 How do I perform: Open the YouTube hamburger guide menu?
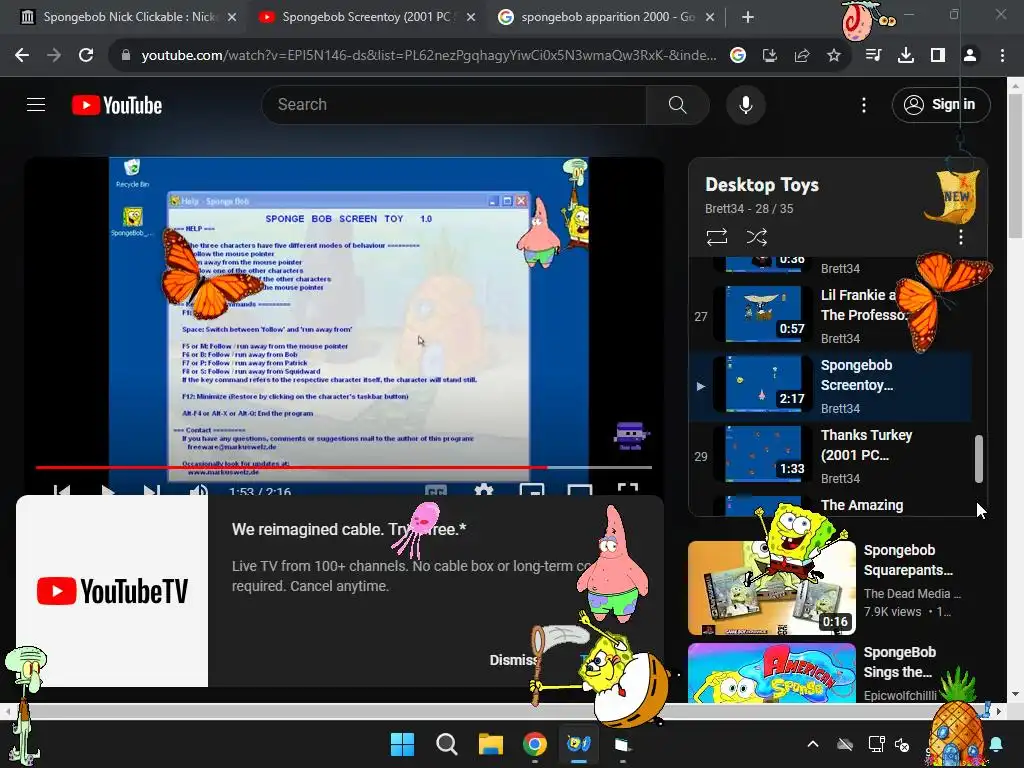(36, 104)
